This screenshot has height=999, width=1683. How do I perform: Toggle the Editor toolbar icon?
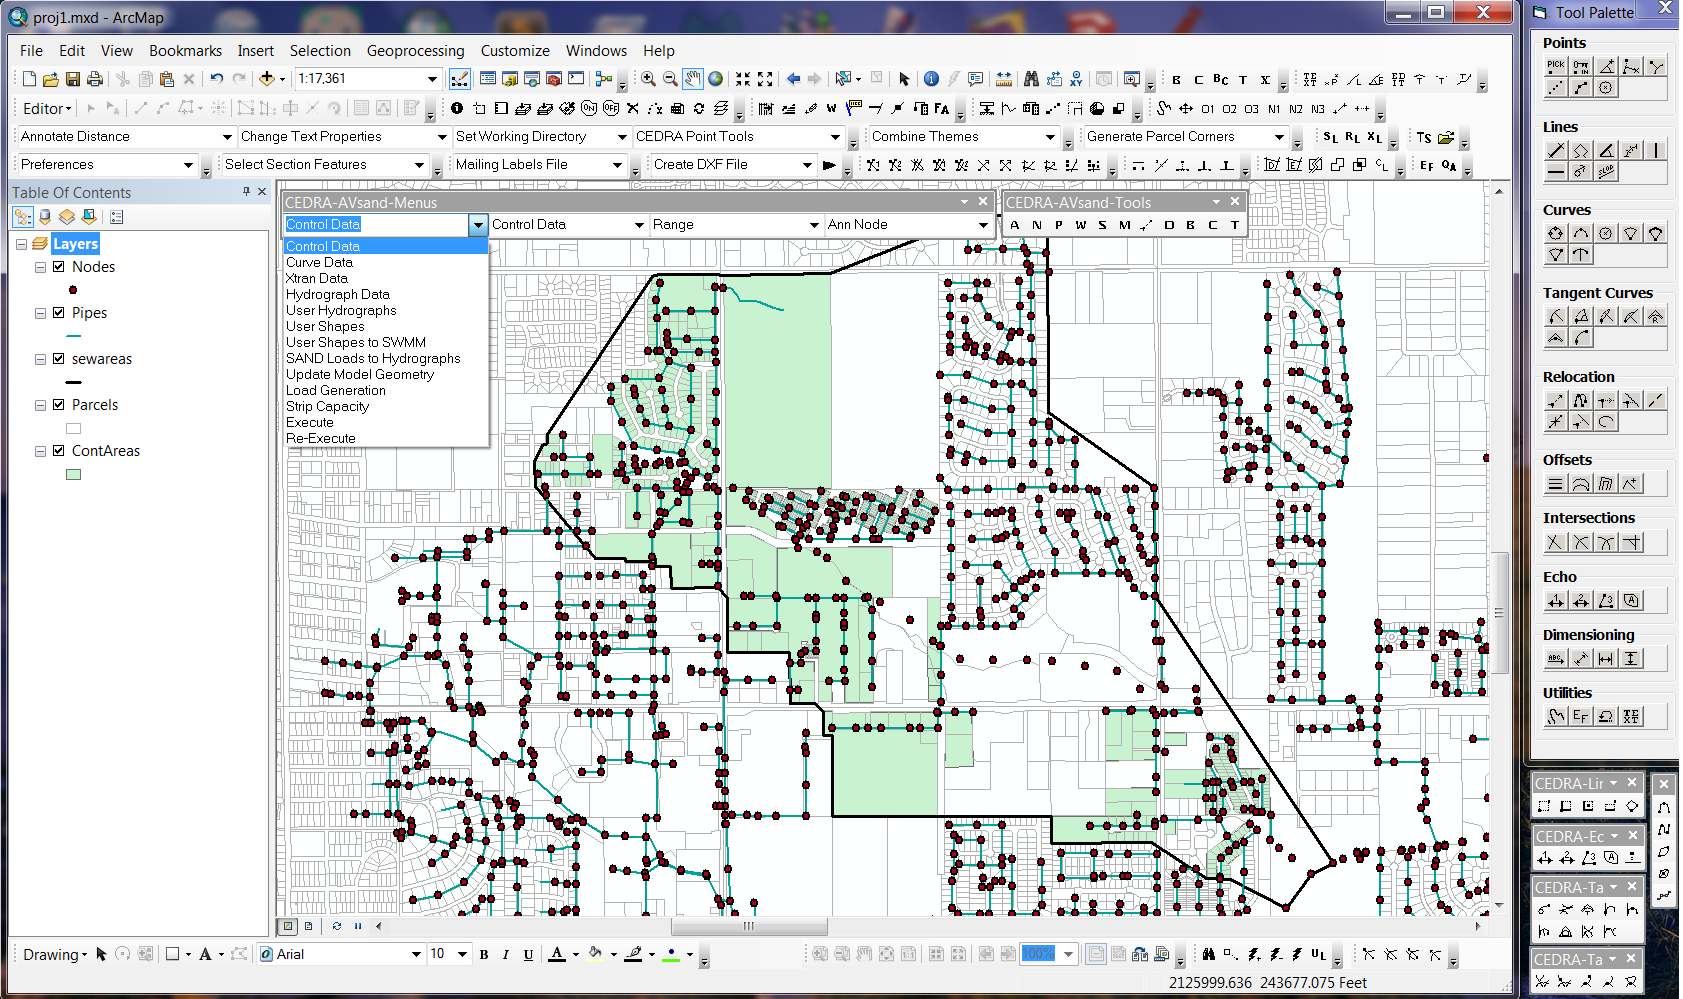point(459,79)
